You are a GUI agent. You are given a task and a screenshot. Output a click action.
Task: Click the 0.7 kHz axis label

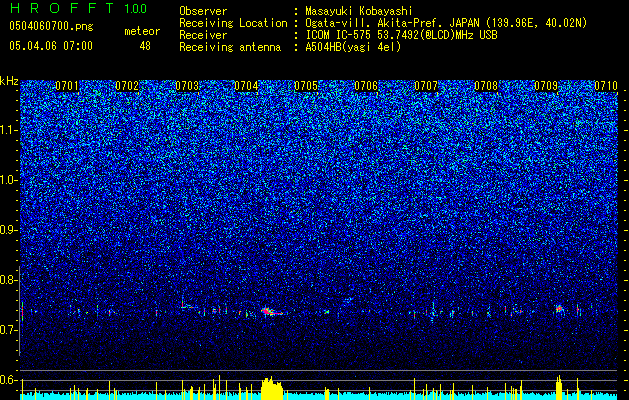pos(9,330)
